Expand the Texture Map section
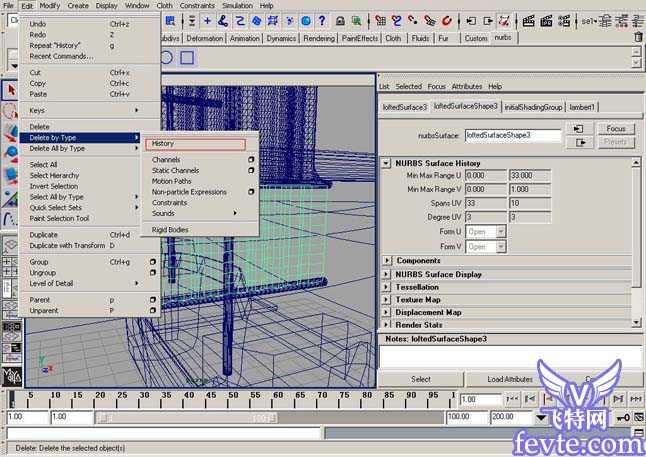The width and height of the screenshot is (646, 457). [386, 300]
